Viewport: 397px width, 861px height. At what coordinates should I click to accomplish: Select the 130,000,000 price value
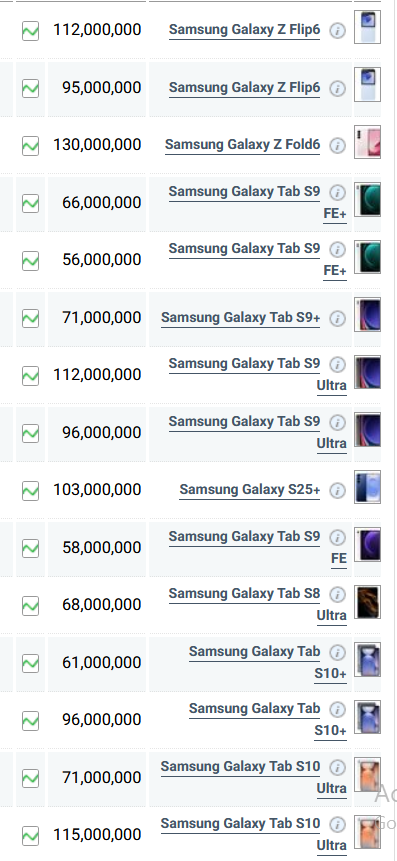97,145
